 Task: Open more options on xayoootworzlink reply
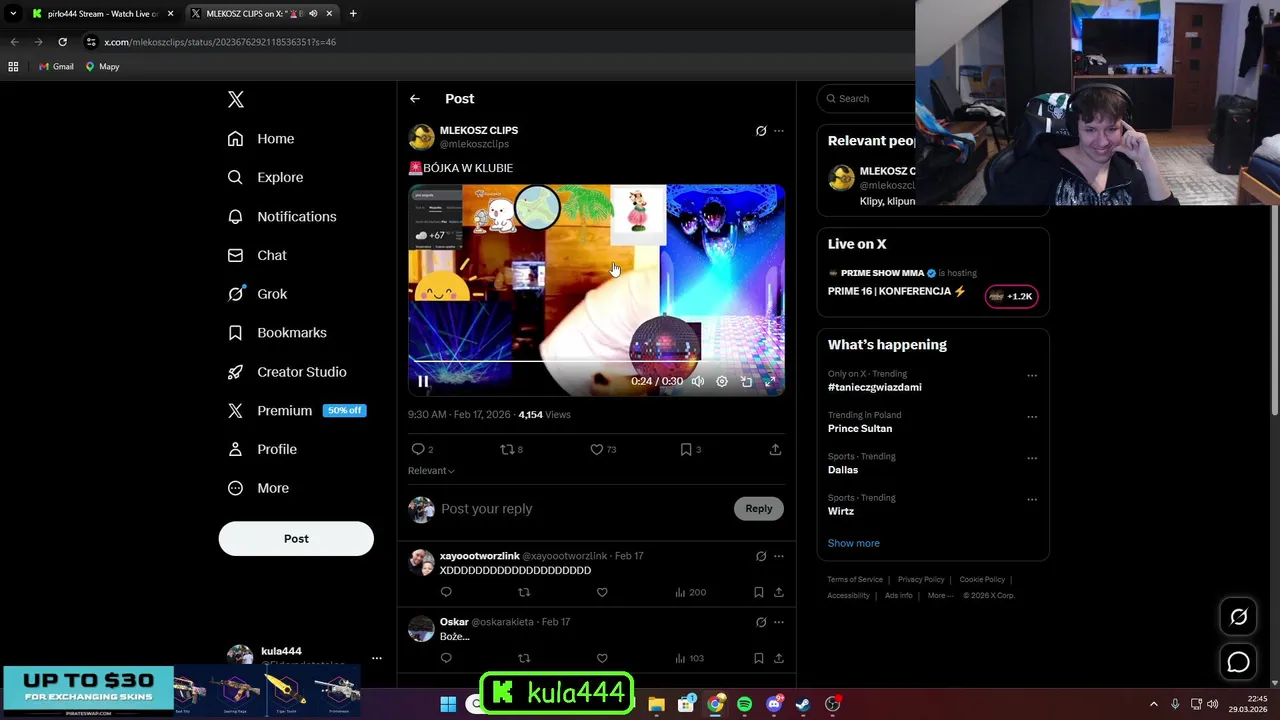(x=779, y=556)
